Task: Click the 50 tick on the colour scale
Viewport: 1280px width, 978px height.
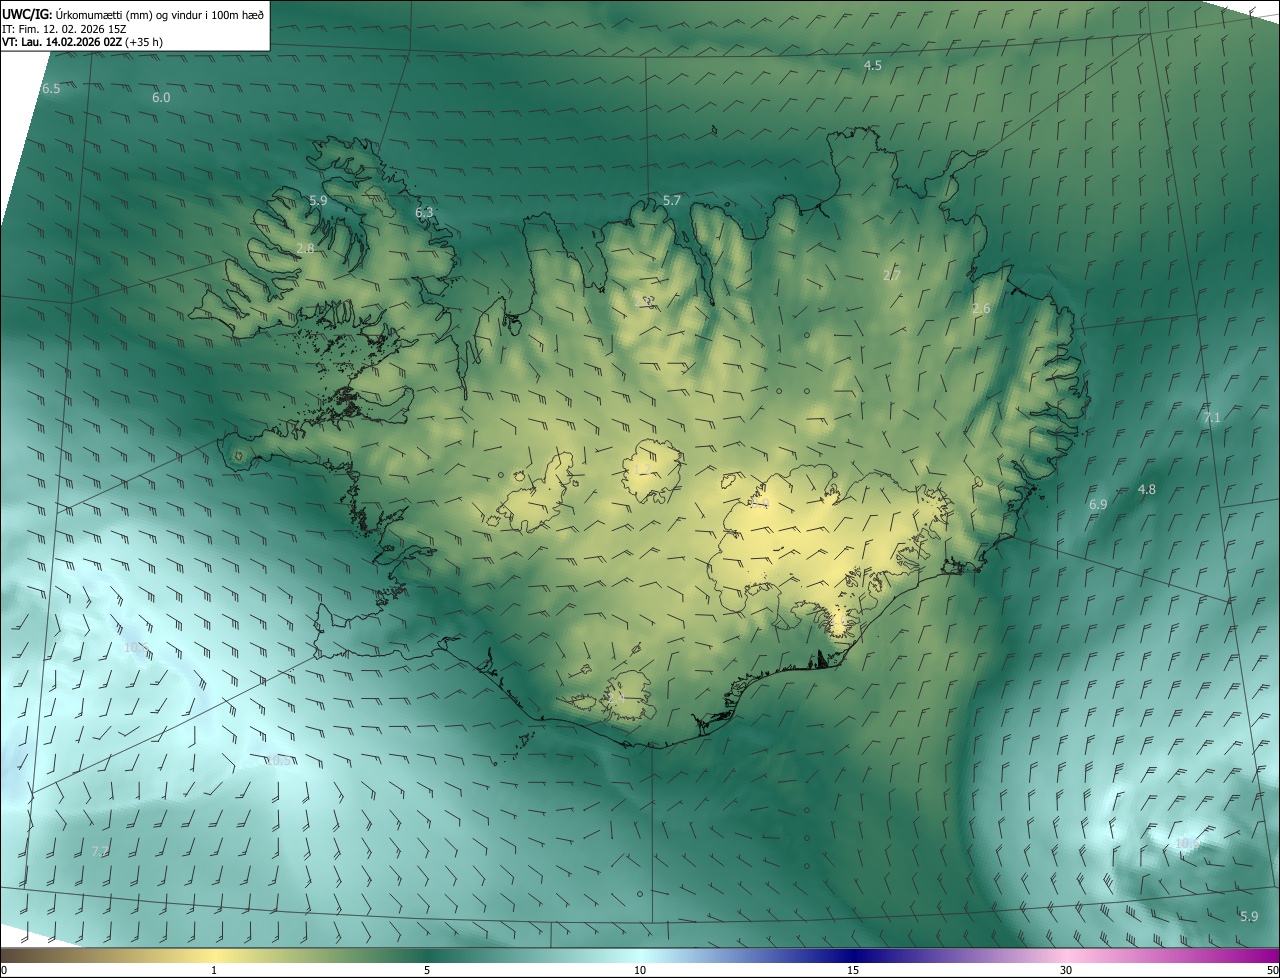Action: tap(1272, 970)
